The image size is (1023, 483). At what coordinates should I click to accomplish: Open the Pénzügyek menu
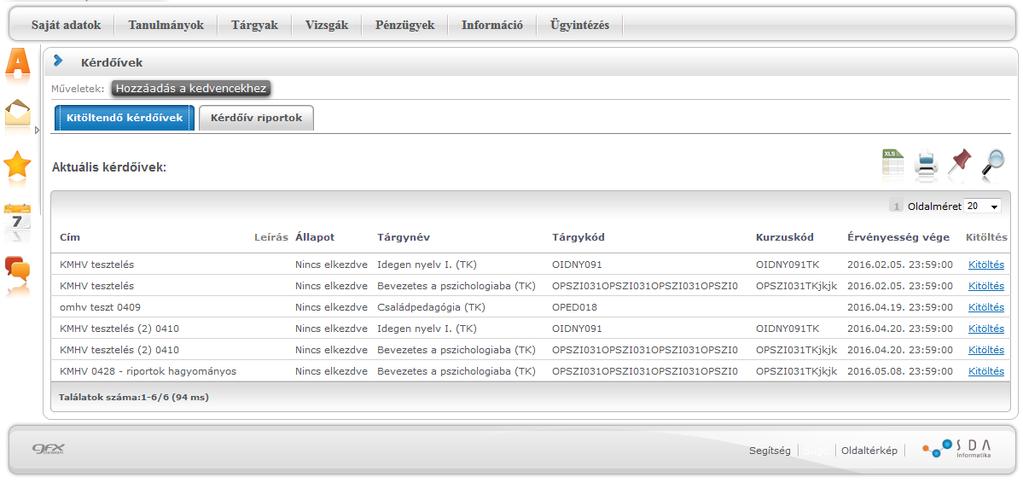coord(405,25)
